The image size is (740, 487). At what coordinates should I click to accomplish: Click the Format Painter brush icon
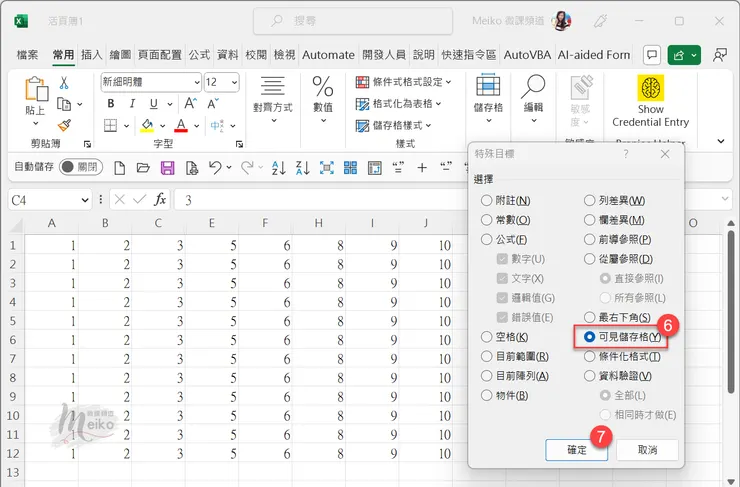[x=64, y=125]
